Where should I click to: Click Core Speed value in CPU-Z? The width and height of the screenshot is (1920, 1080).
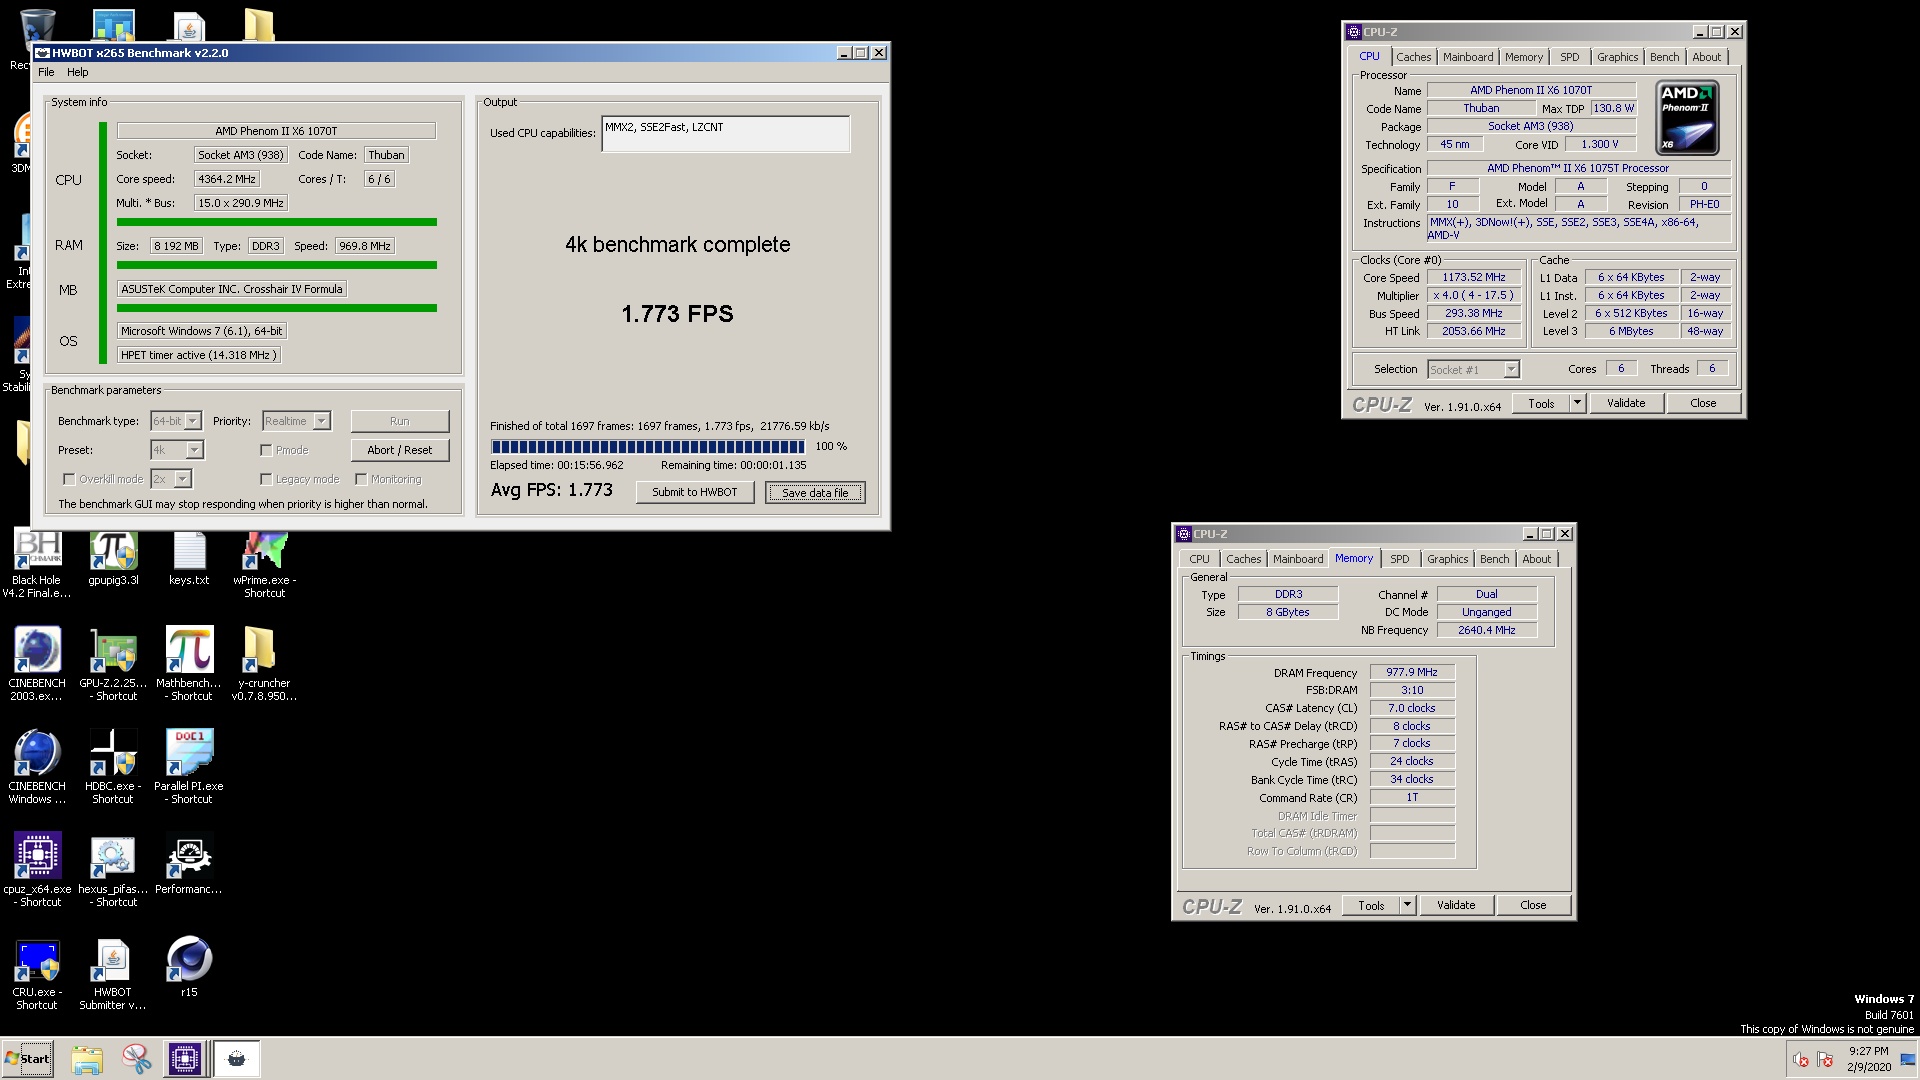point(1474,278)
